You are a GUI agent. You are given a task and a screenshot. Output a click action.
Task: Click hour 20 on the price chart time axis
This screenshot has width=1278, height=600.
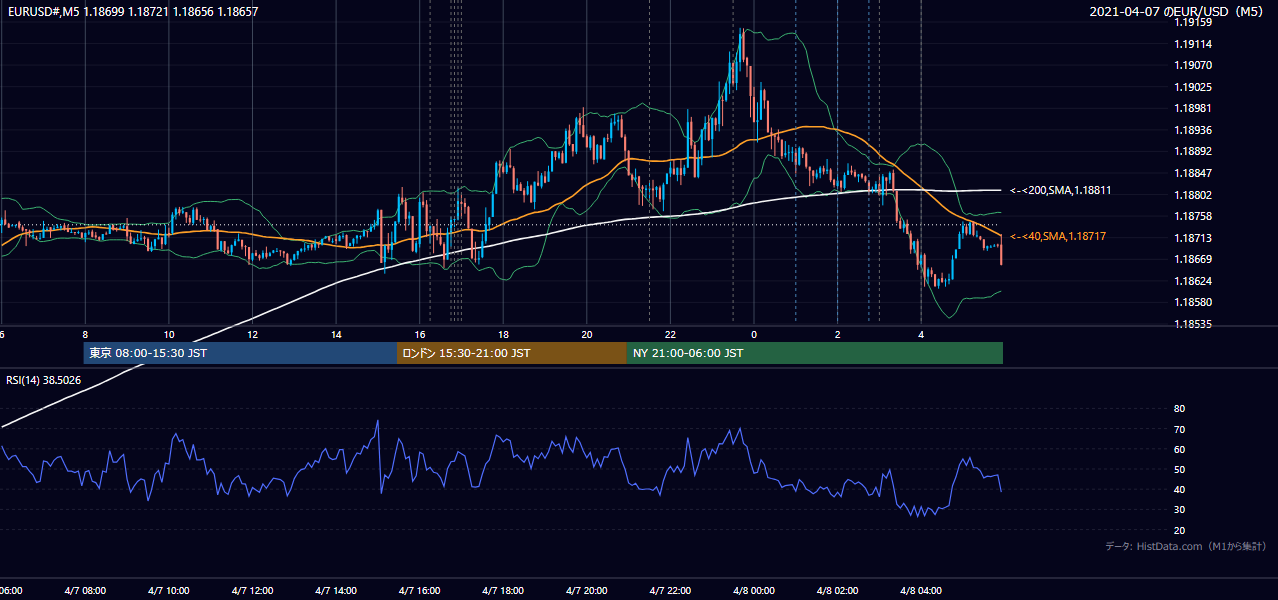pyautogui.click(x=587, y=334)
